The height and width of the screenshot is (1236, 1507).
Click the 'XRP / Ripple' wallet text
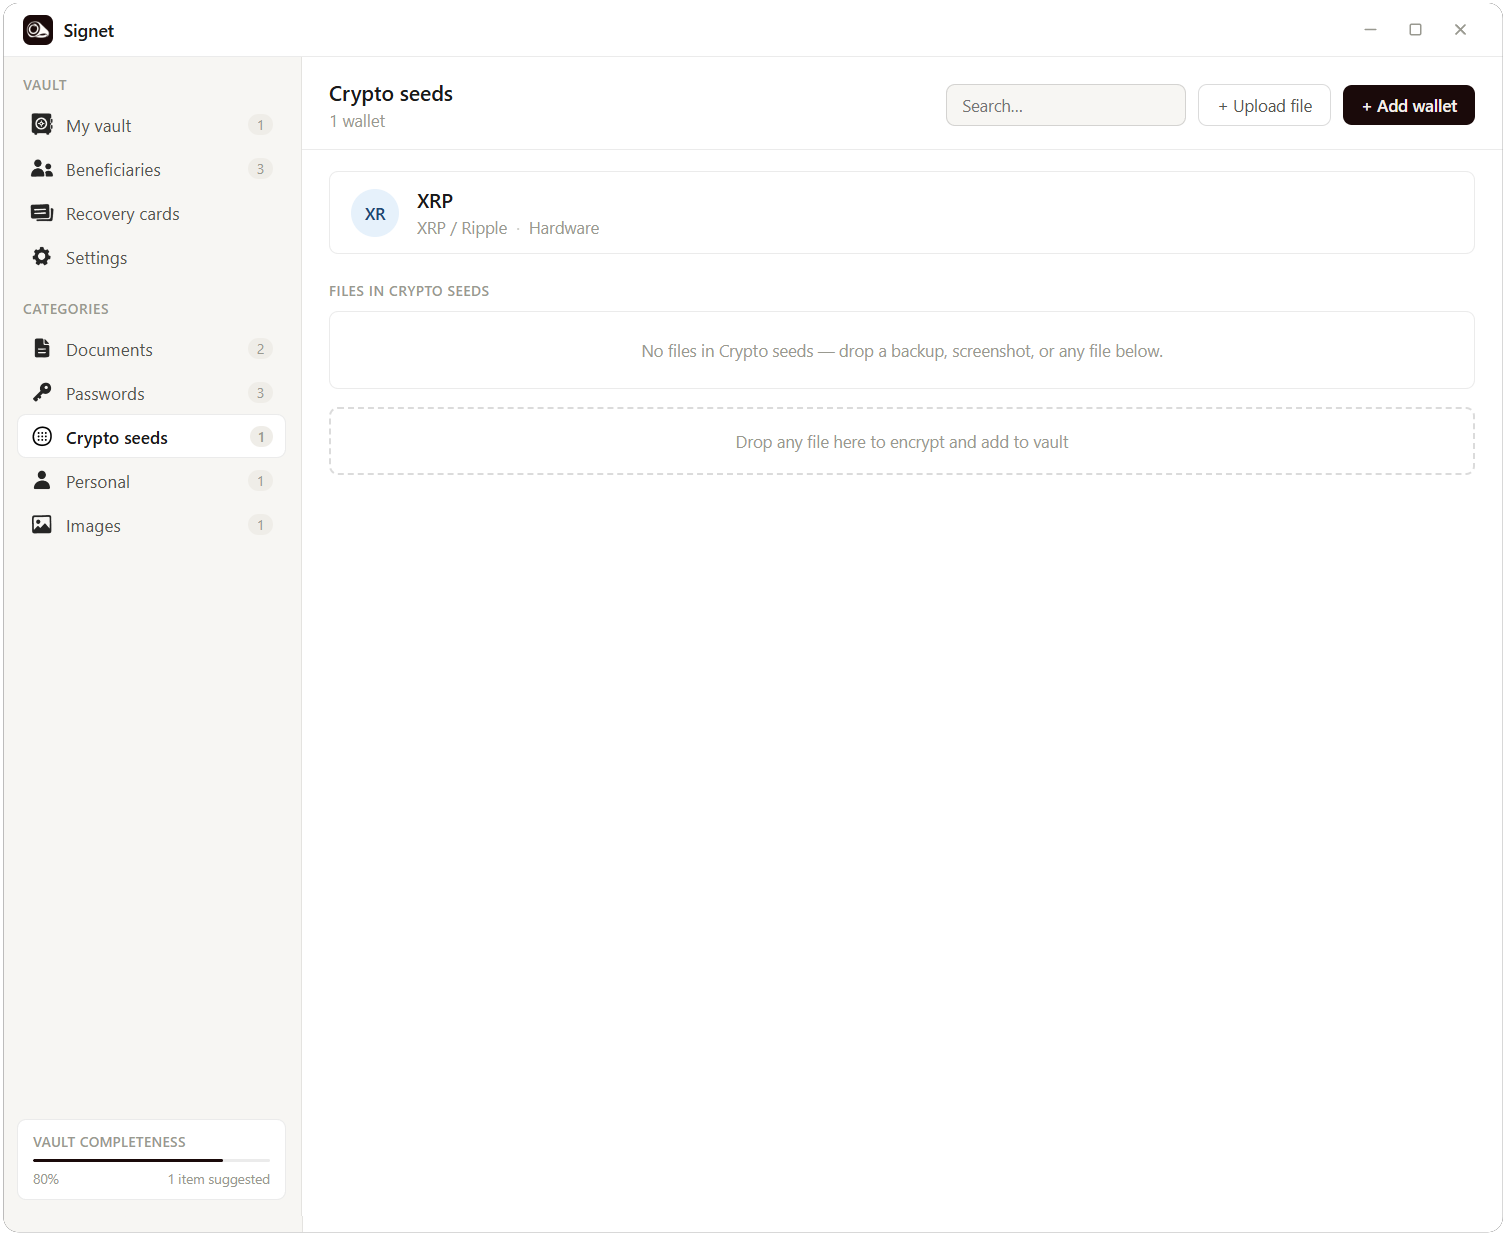click(x=462, y=228)
